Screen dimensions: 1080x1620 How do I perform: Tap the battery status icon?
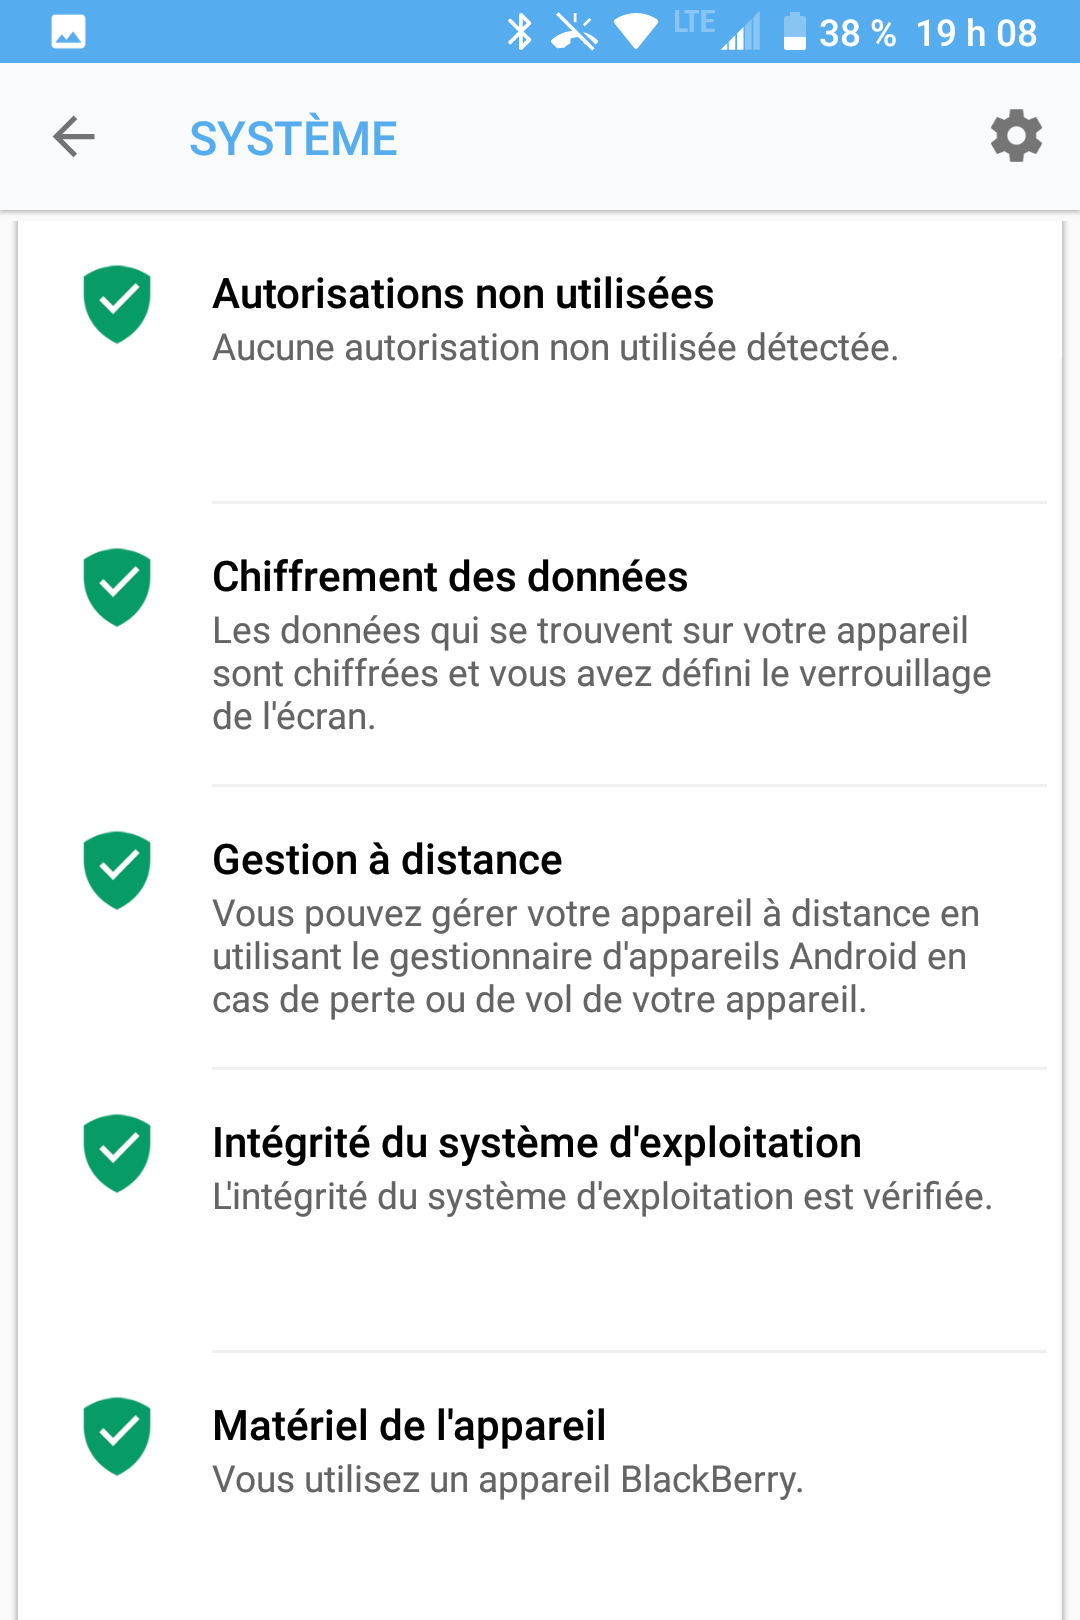[x=794, y=32]
